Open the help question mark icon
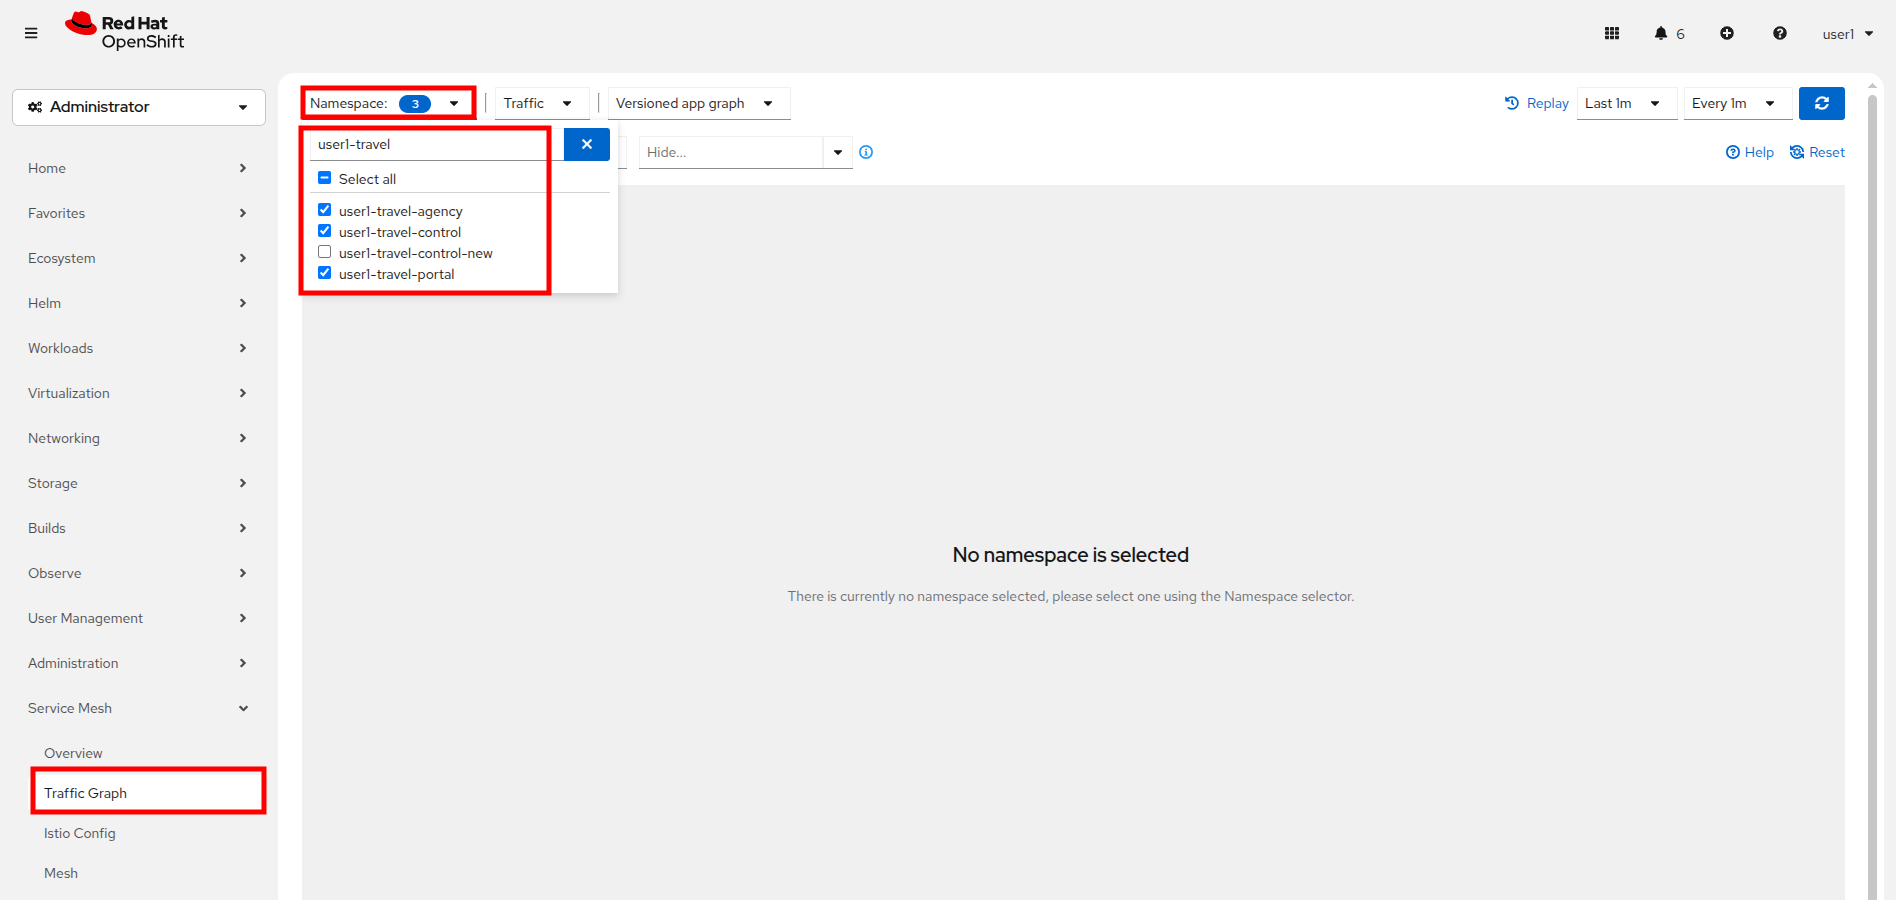The width and height of the screenshot is (1896, 900). (x=1780, y=33)
